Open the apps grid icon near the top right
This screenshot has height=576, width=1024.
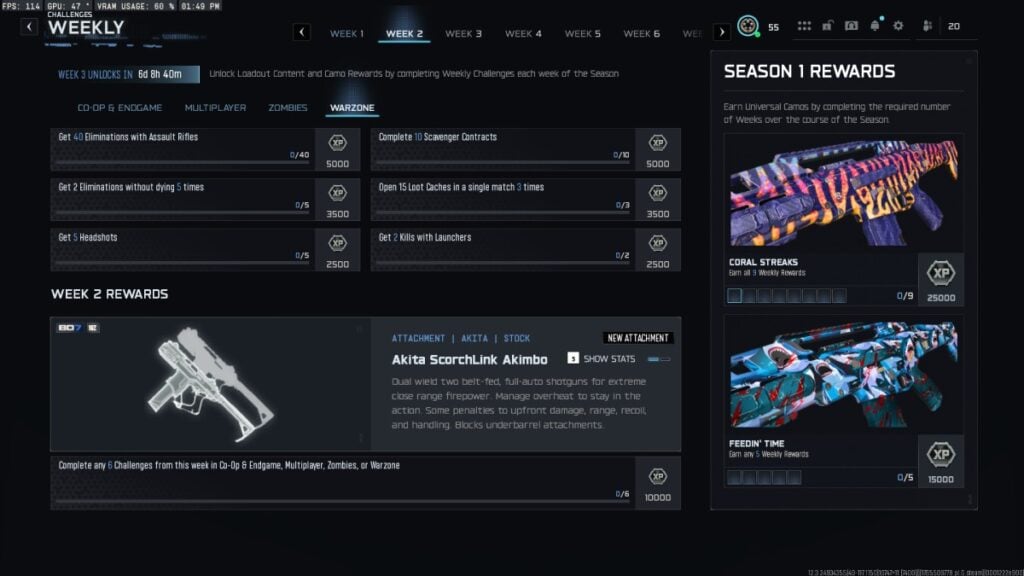(805, 27)
